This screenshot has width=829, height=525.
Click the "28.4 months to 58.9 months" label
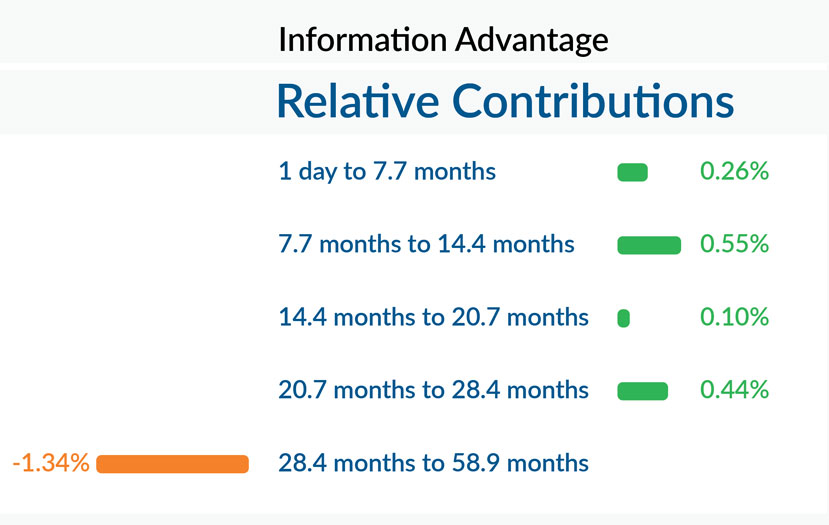(x=433, y=463)
